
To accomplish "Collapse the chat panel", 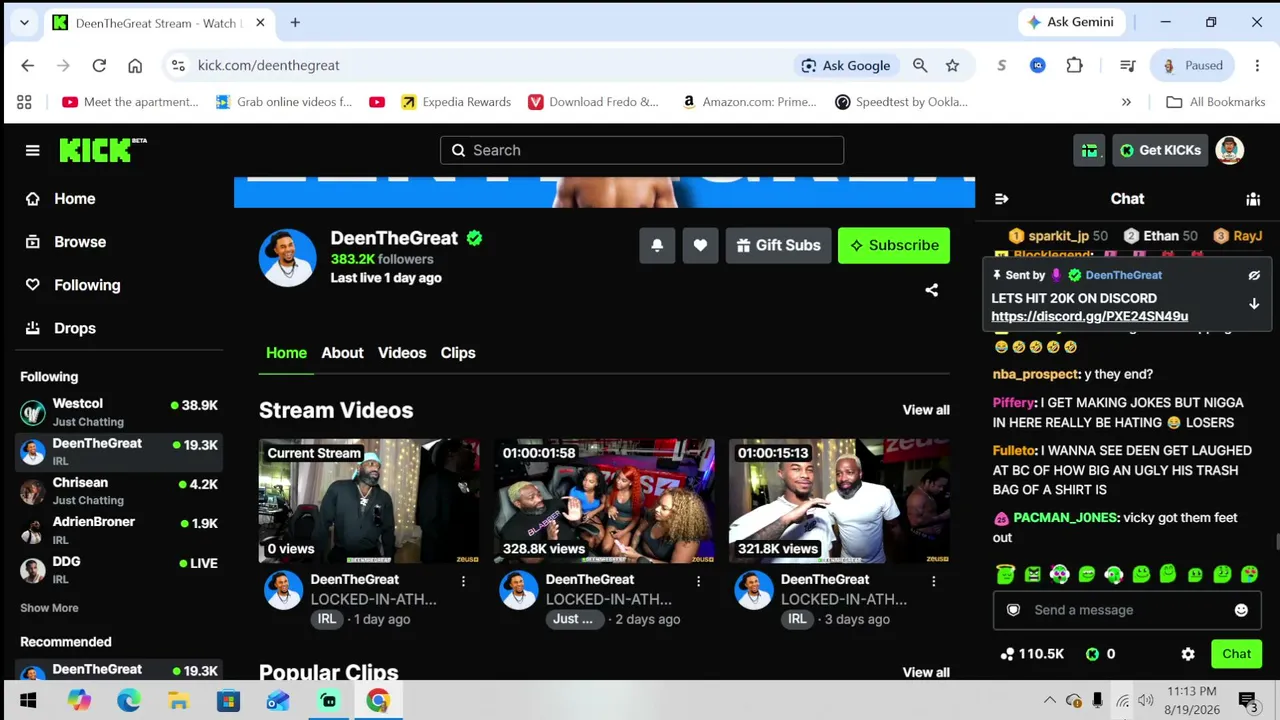I will pyautogui.click(x=1001, y=199).
